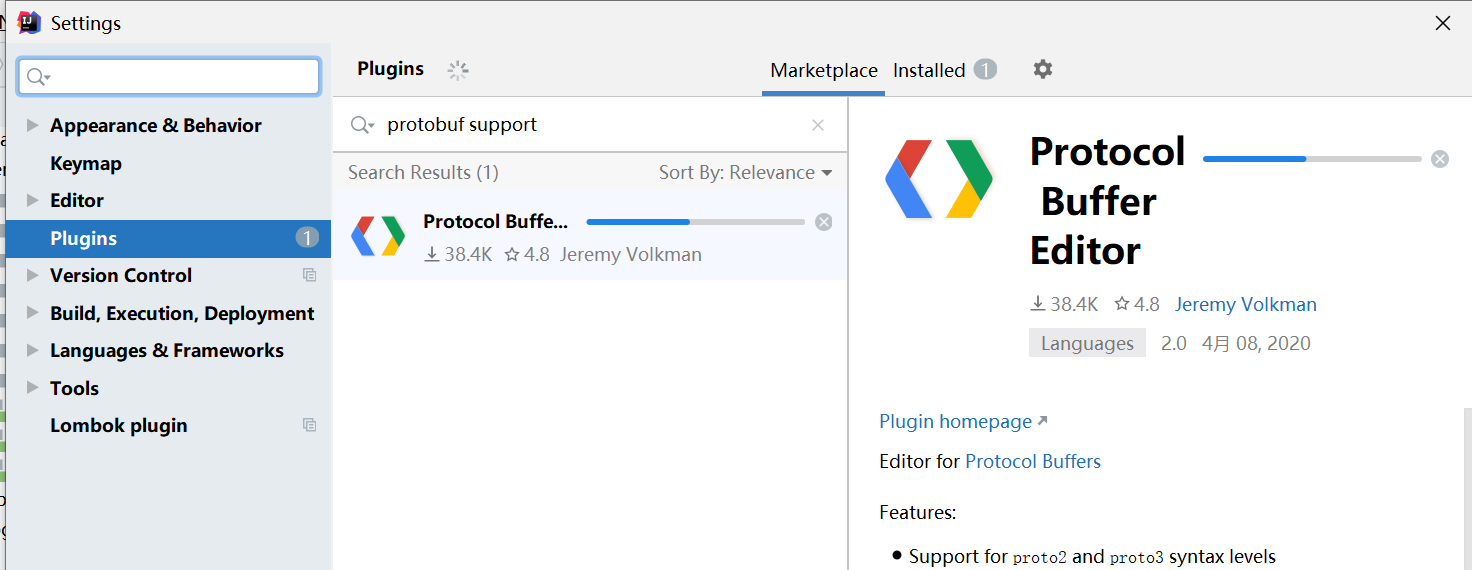Screen dimensions: 1472x570
Task: Click the version 2.0 text
Action: 1174,343
